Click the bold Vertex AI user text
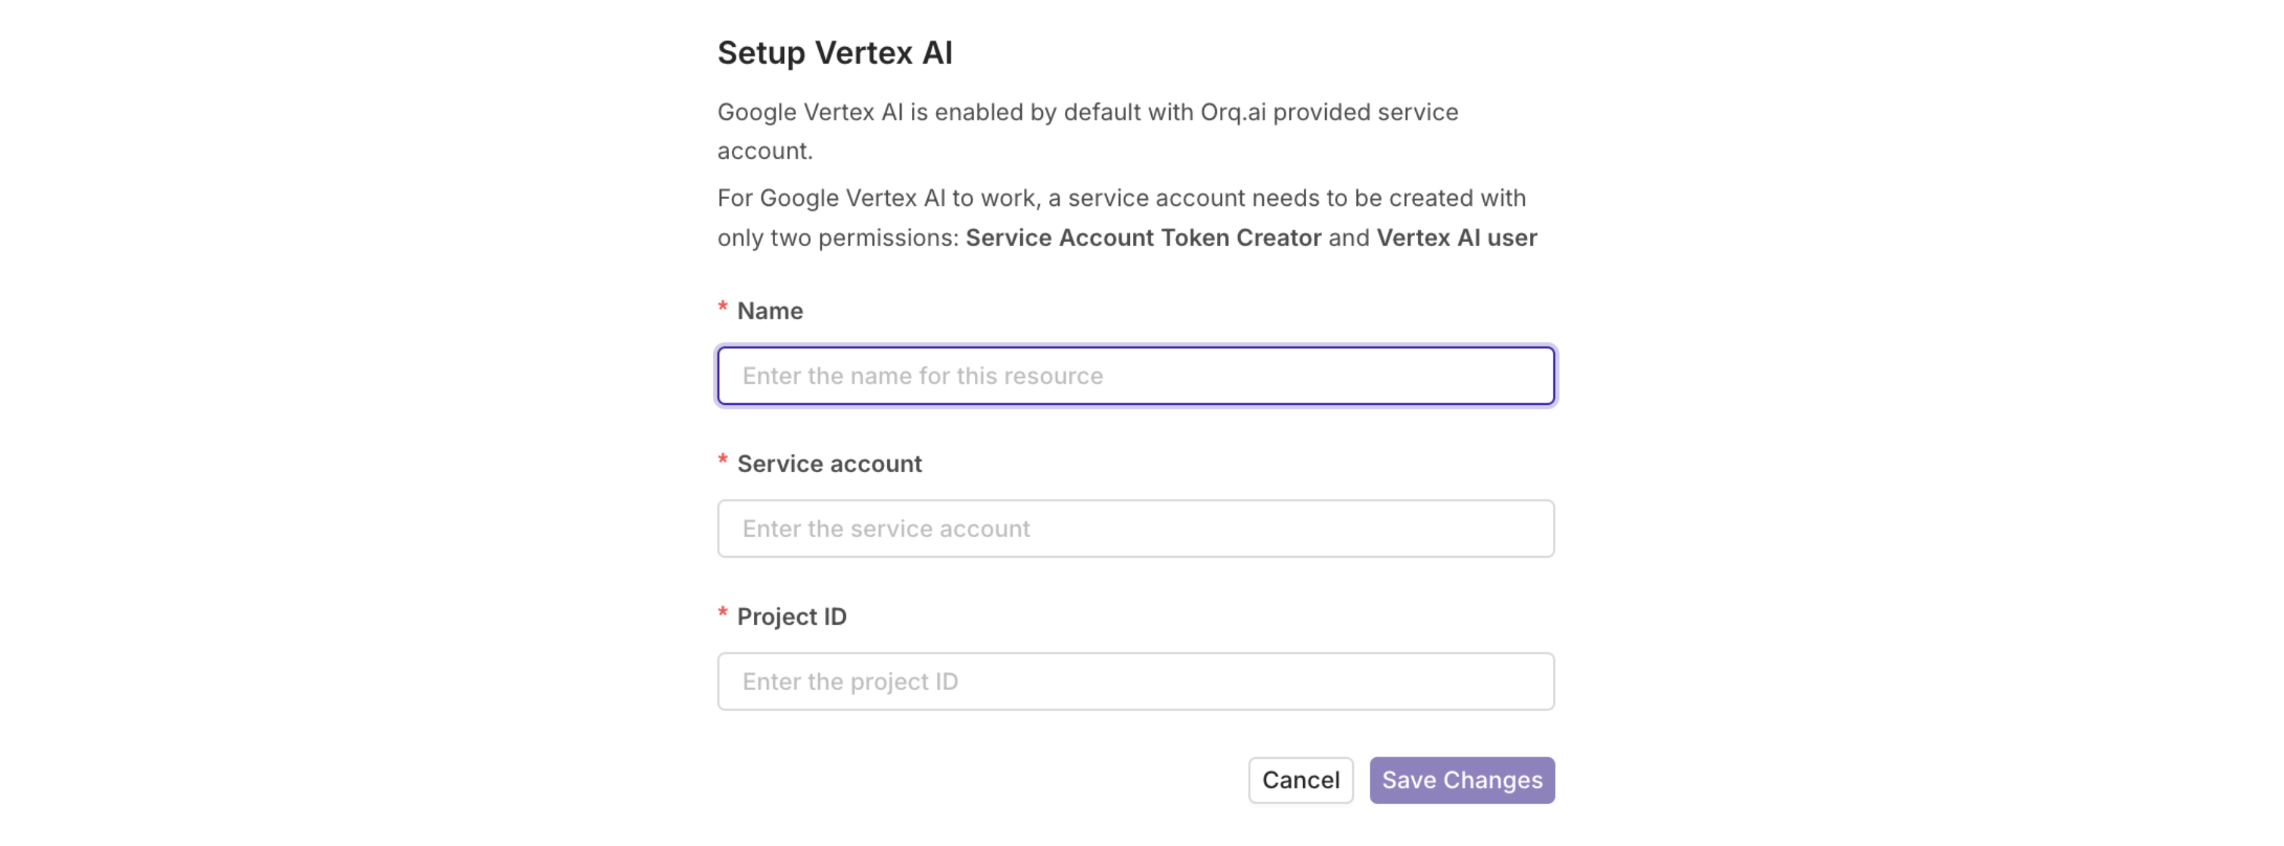 [1456, 238]
